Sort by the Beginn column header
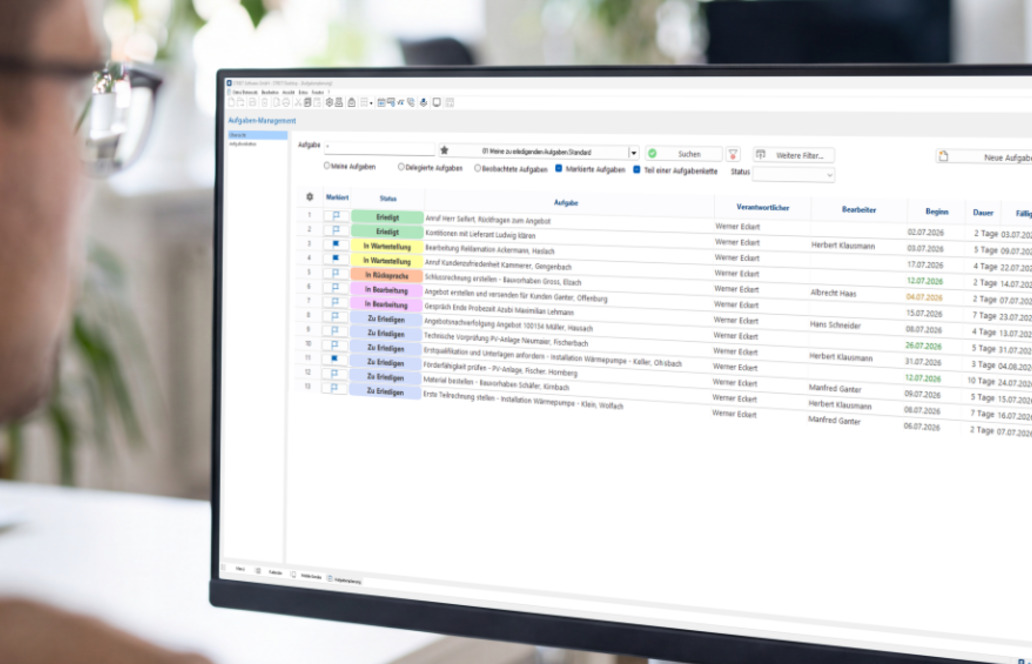The height and width of the screenshot is (664, 1032). click(937, 212)
